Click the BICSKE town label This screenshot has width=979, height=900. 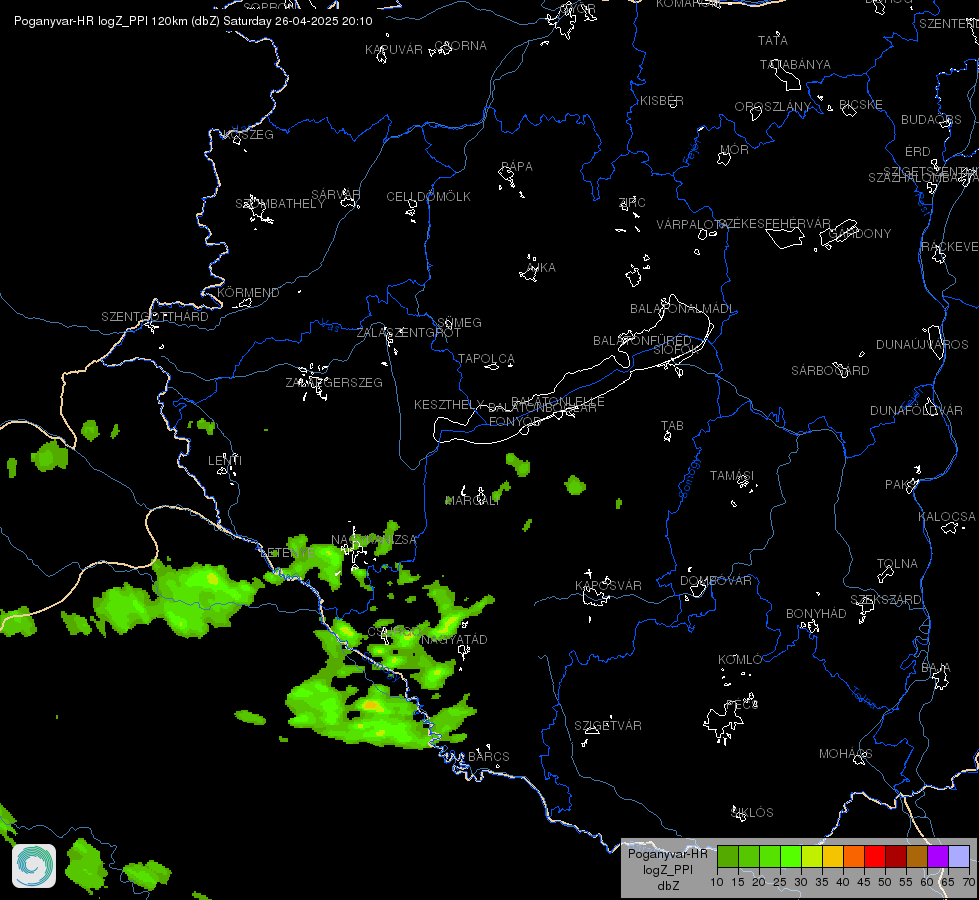pos(861,104)
